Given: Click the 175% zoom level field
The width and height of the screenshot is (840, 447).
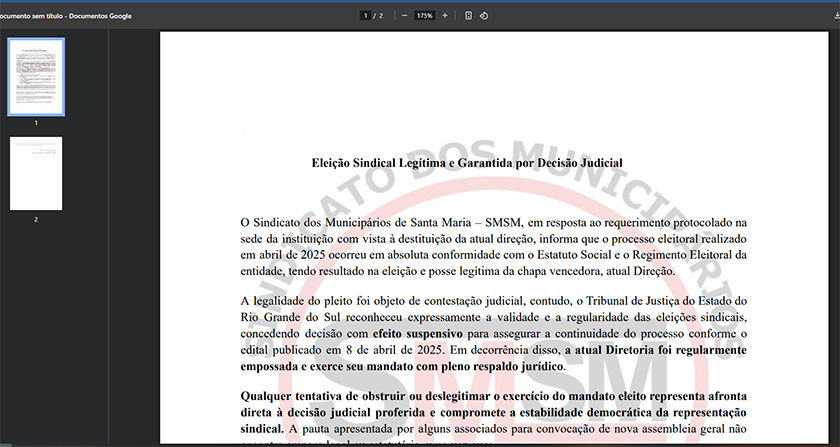Looking at the screenshot, I should (x=424, y=16).
